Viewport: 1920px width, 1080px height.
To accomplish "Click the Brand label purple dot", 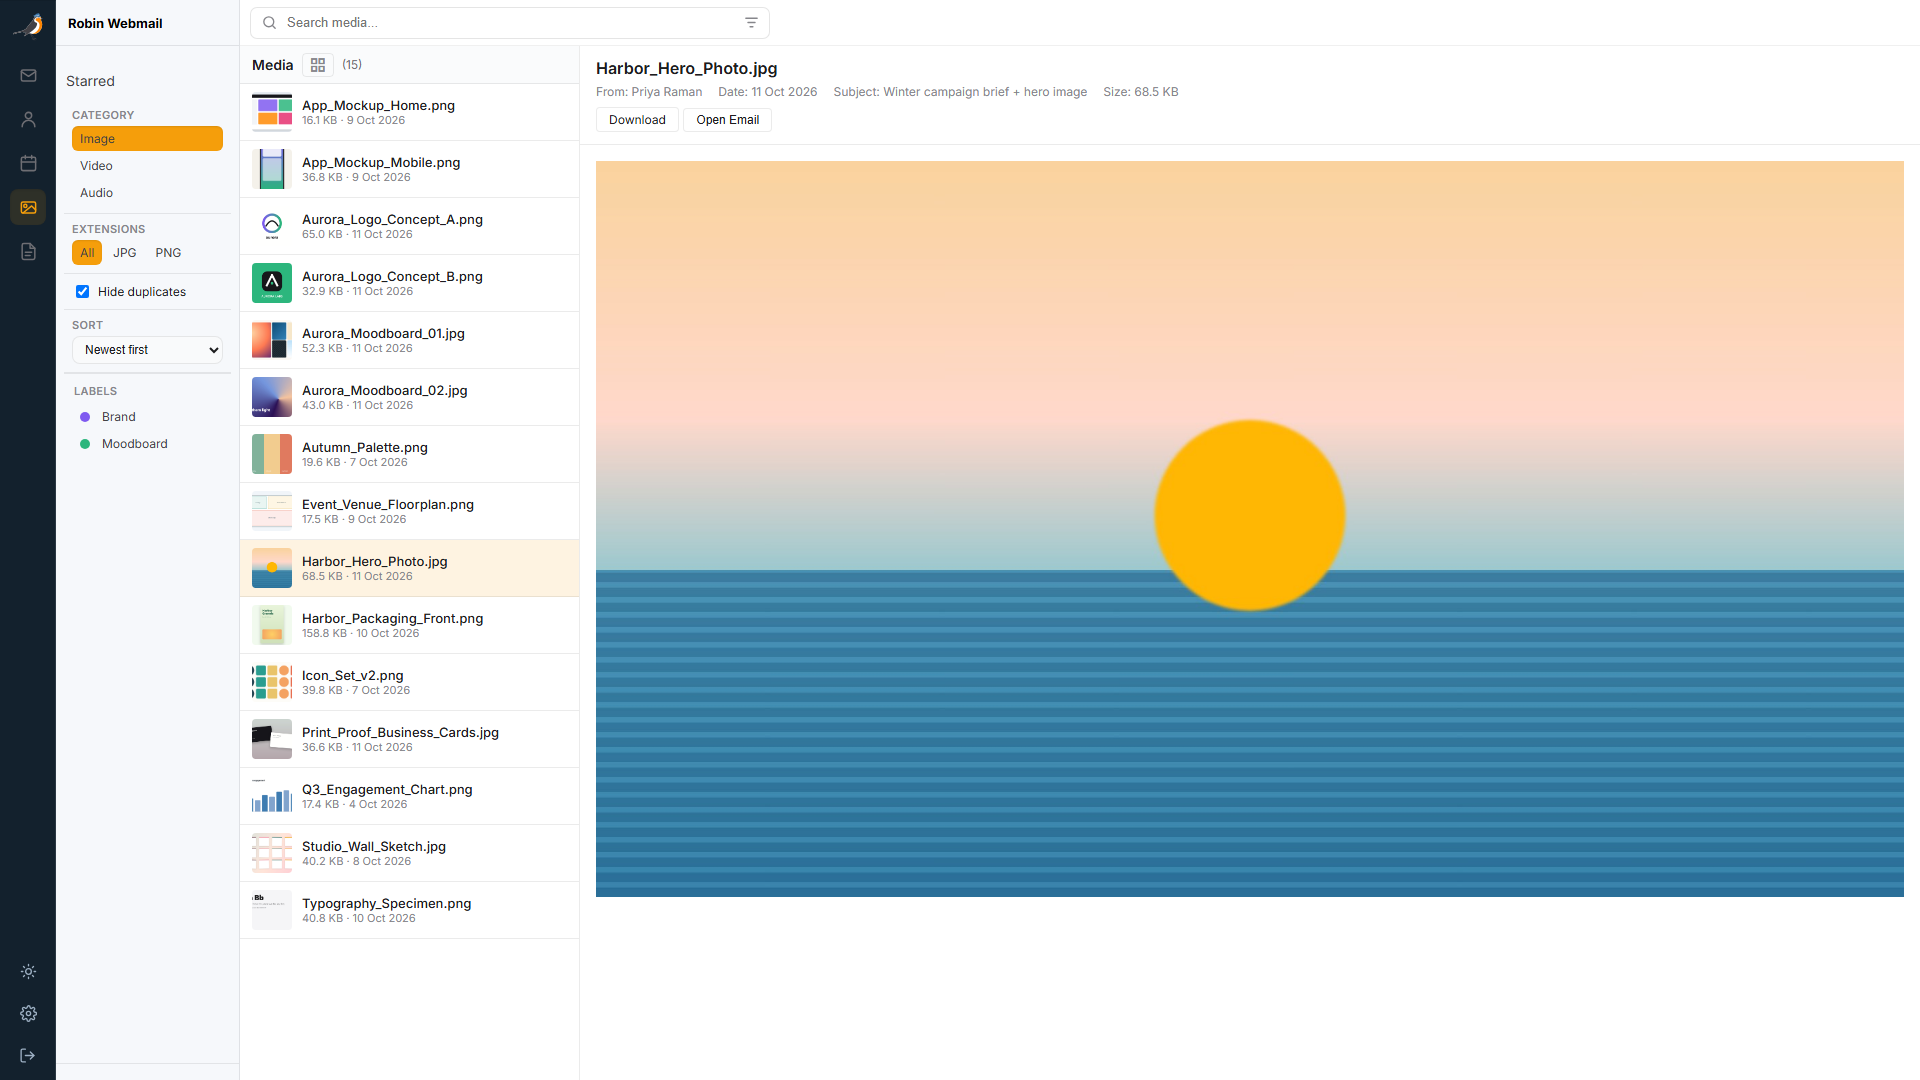I will (x=85, y=417).
